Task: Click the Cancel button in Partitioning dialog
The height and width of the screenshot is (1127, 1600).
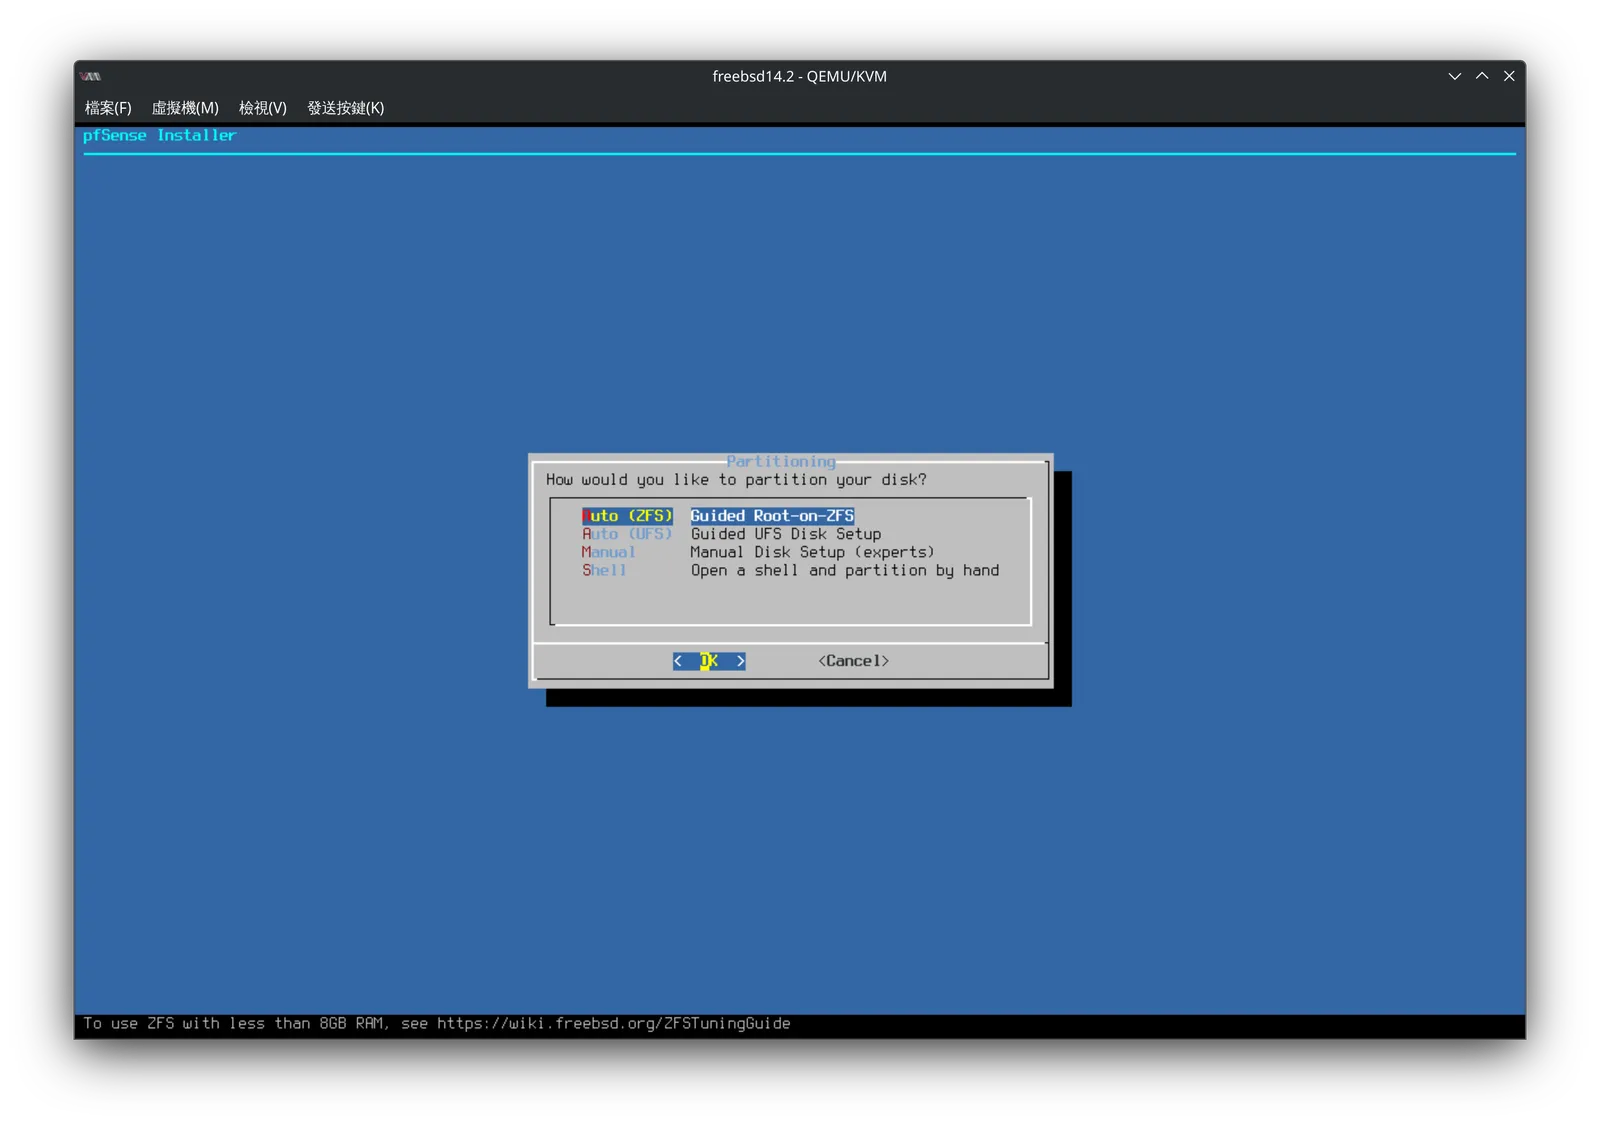Action: click(x=854, y=661)
